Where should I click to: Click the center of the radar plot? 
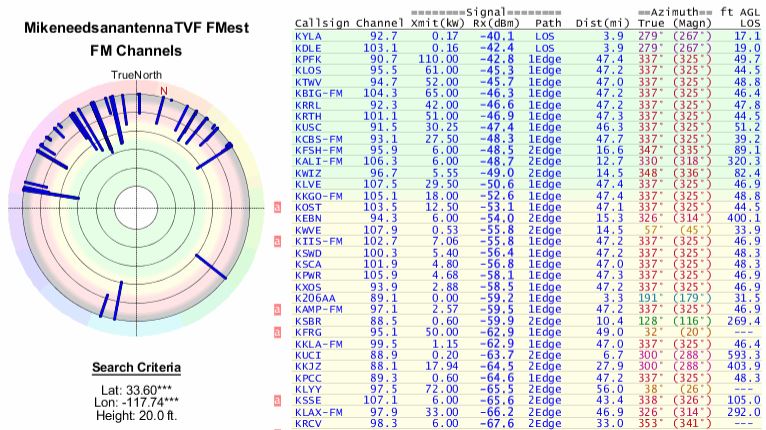point(129,207)
